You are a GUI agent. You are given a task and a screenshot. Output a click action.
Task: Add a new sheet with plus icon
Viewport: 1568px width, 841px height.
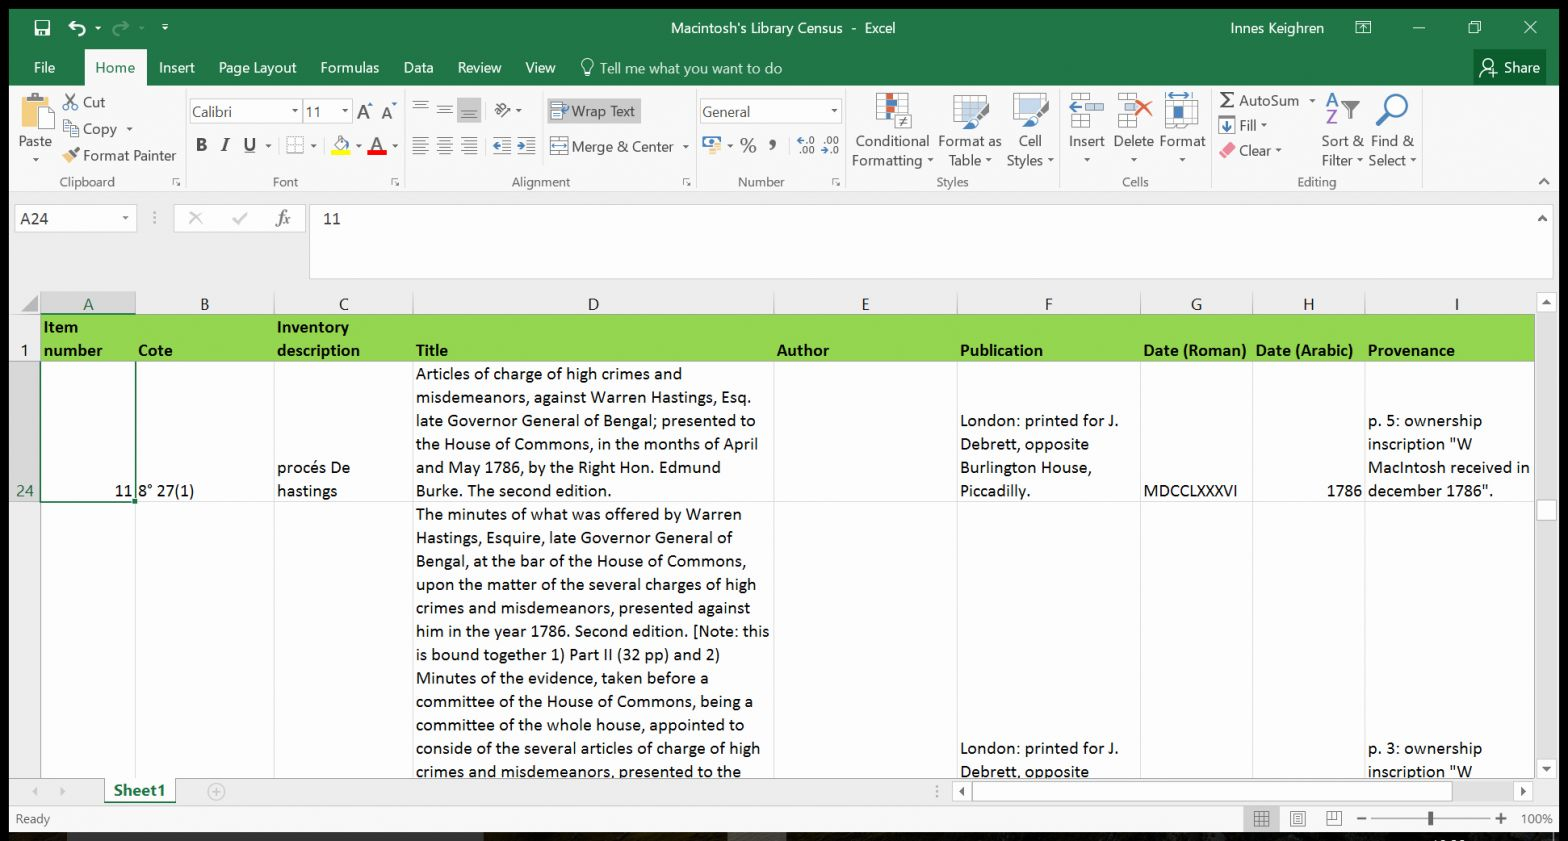[x=216, y=791]
